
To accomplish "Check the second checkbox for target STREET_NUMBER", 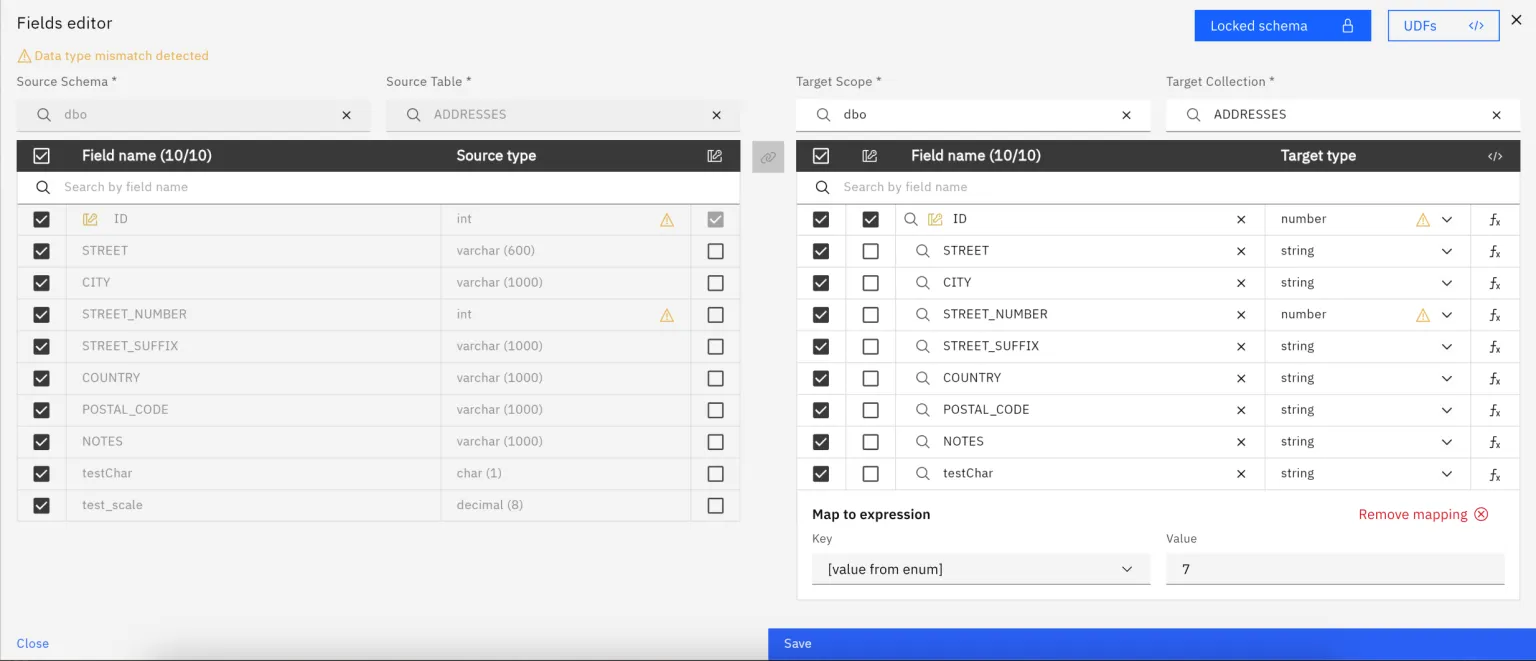I will (870, 315).
